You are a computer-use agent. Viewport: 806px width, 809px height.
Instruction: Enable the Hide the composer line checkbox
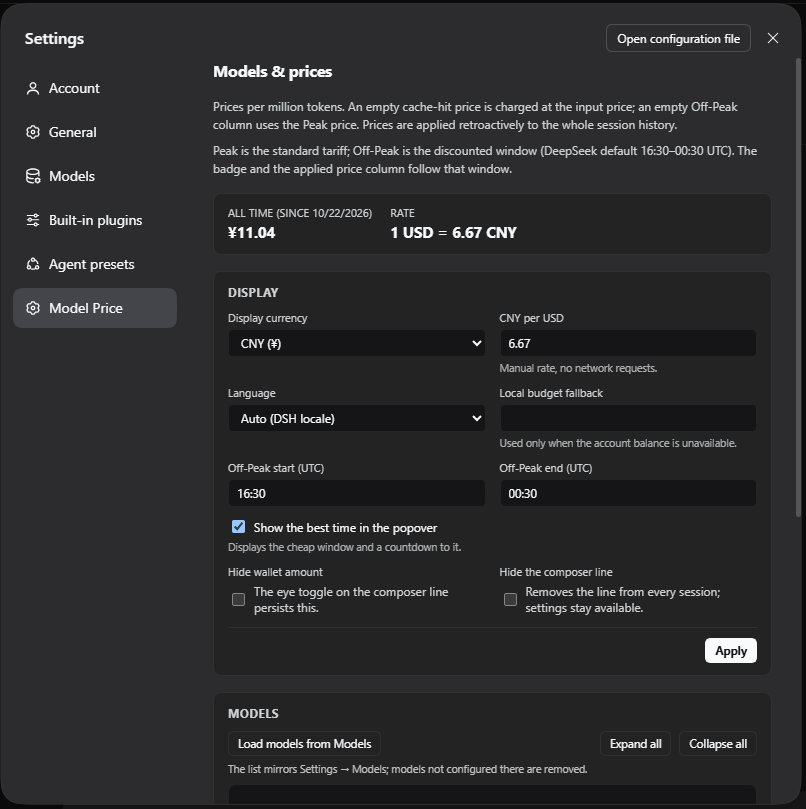510,599
